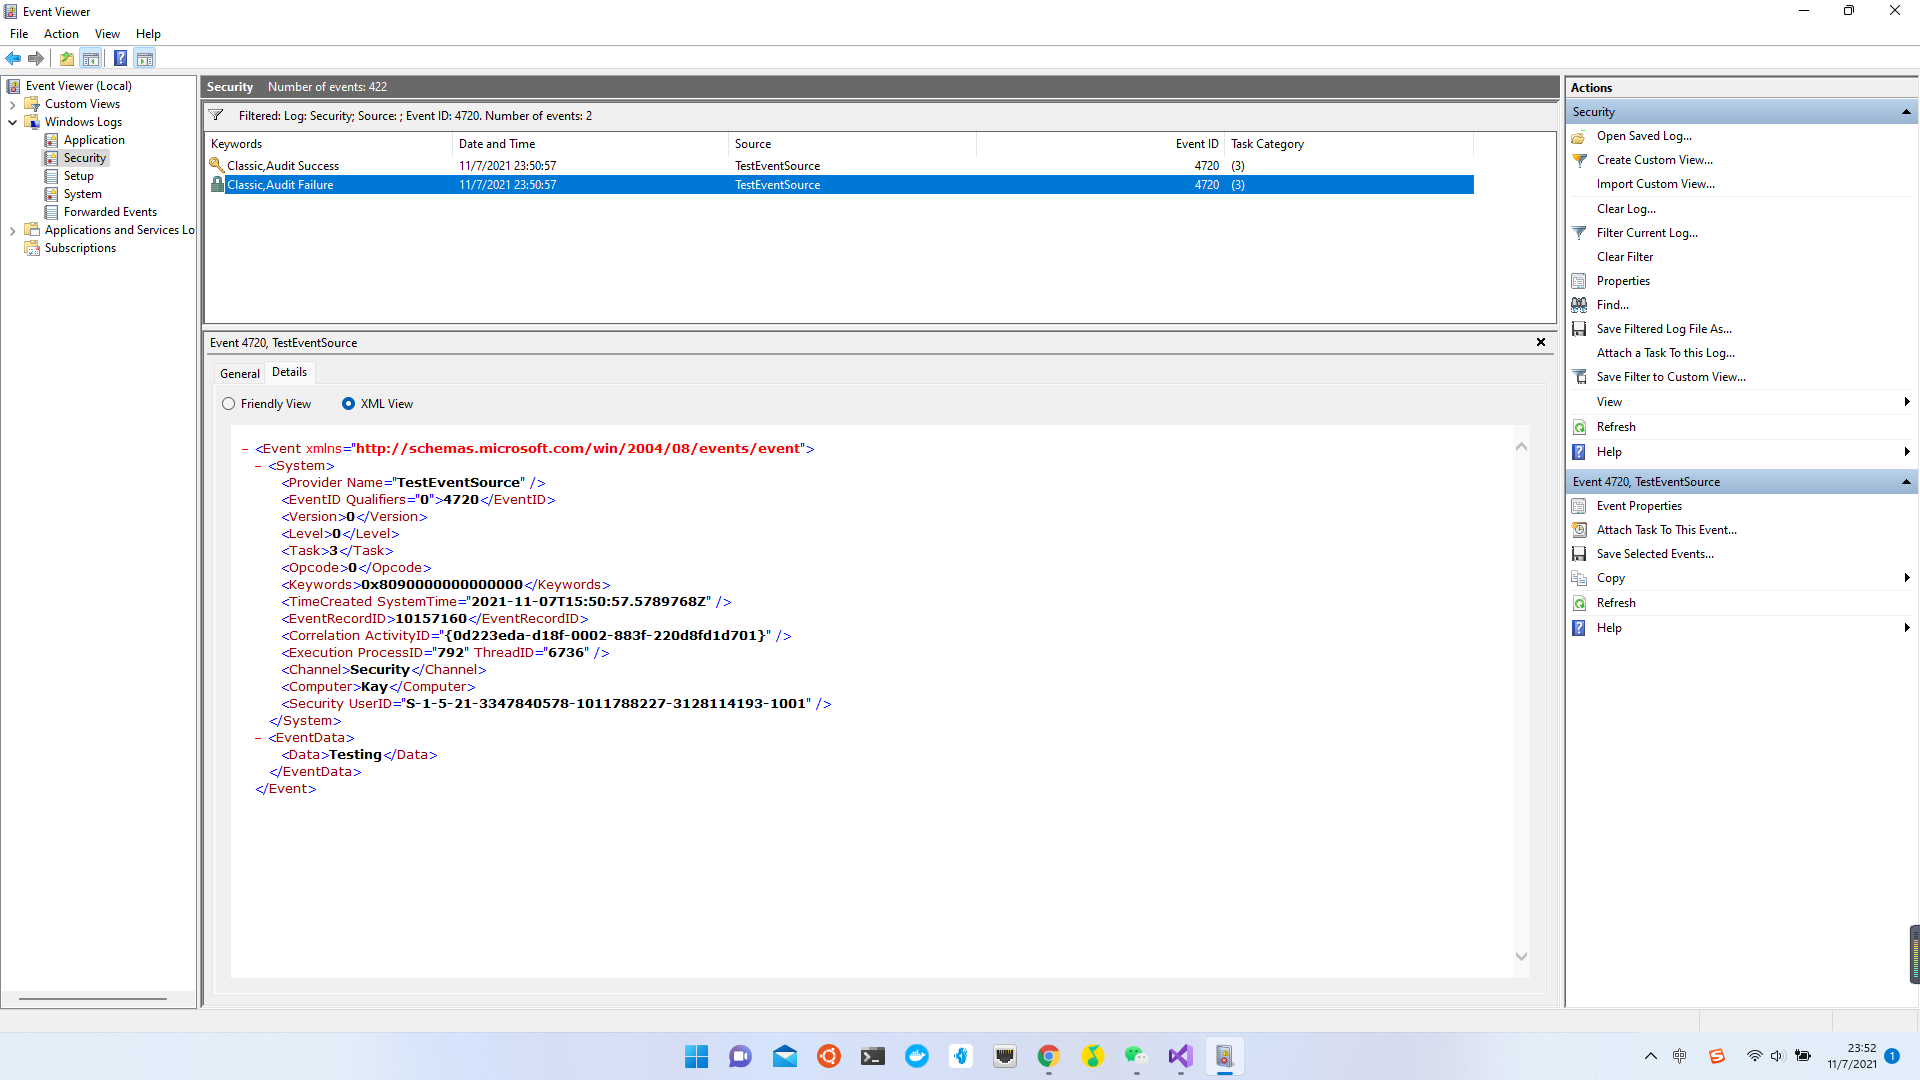The image size is (1920, 1080).
Task: Click the Up one level folder icon
Action: (67, 58)
